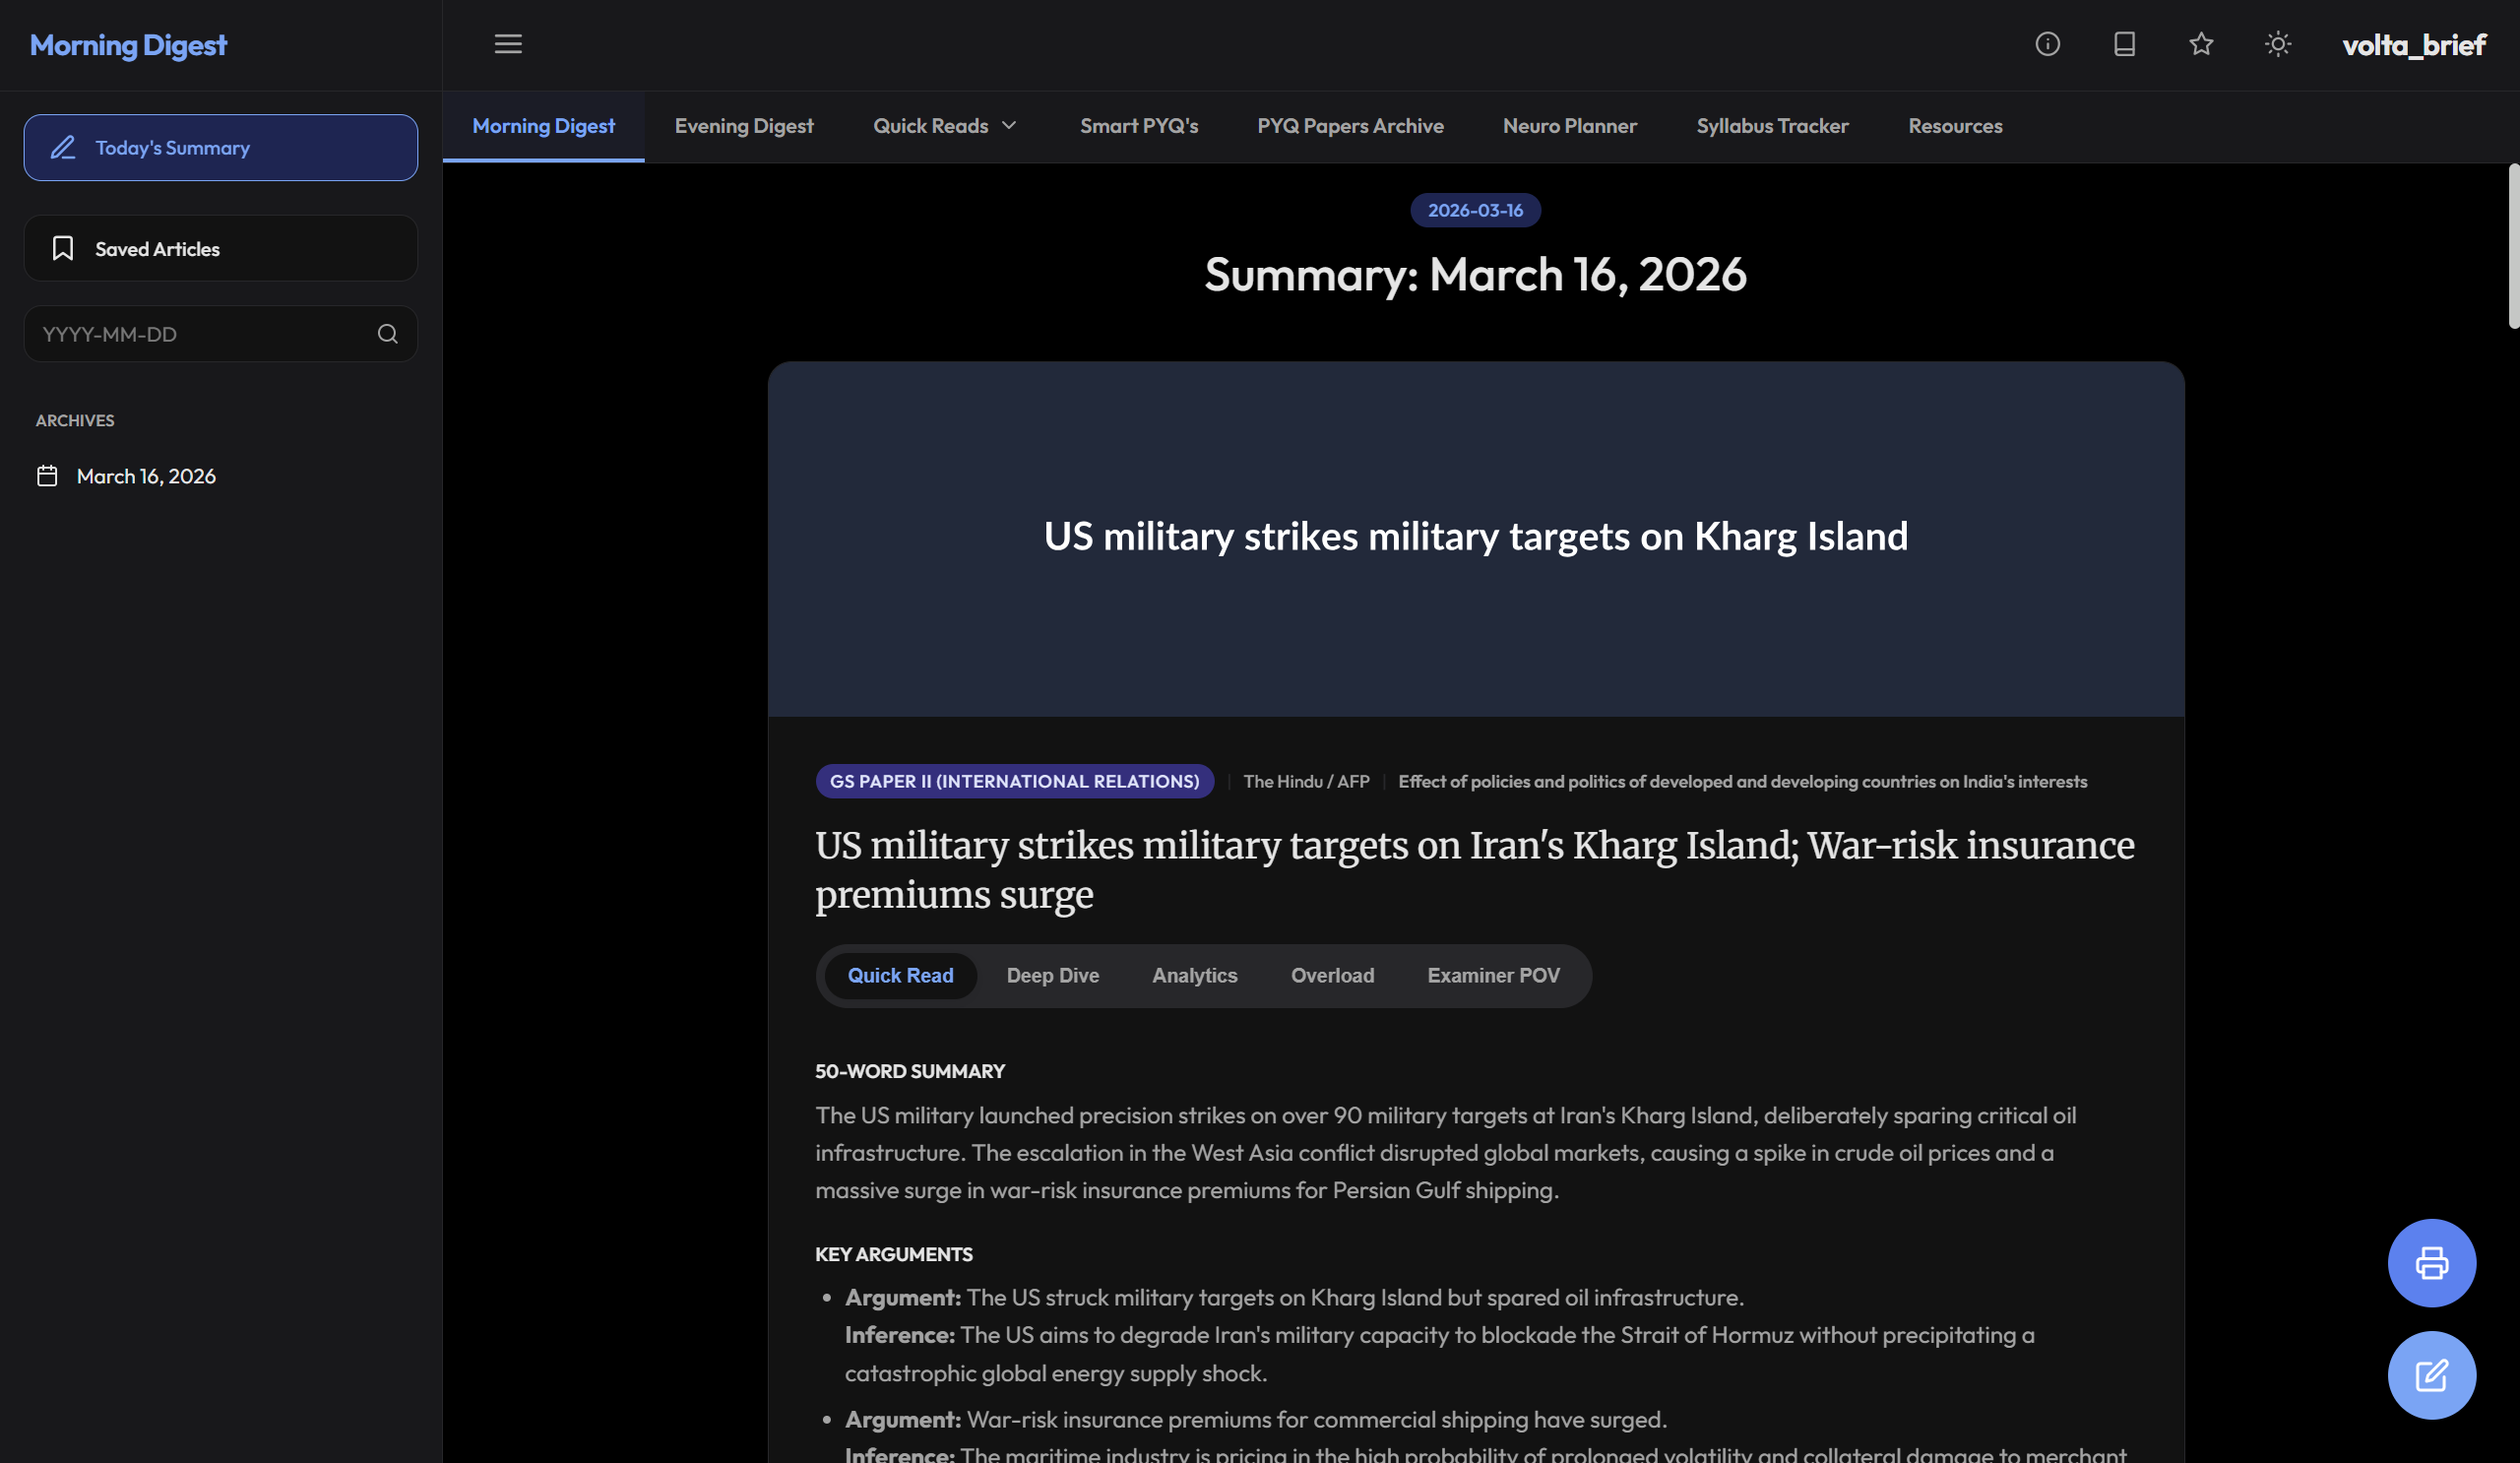Open the Neuro Planner tab
The height and width of the screenshot is (1463, 2520).
[x=1569, y=126]
